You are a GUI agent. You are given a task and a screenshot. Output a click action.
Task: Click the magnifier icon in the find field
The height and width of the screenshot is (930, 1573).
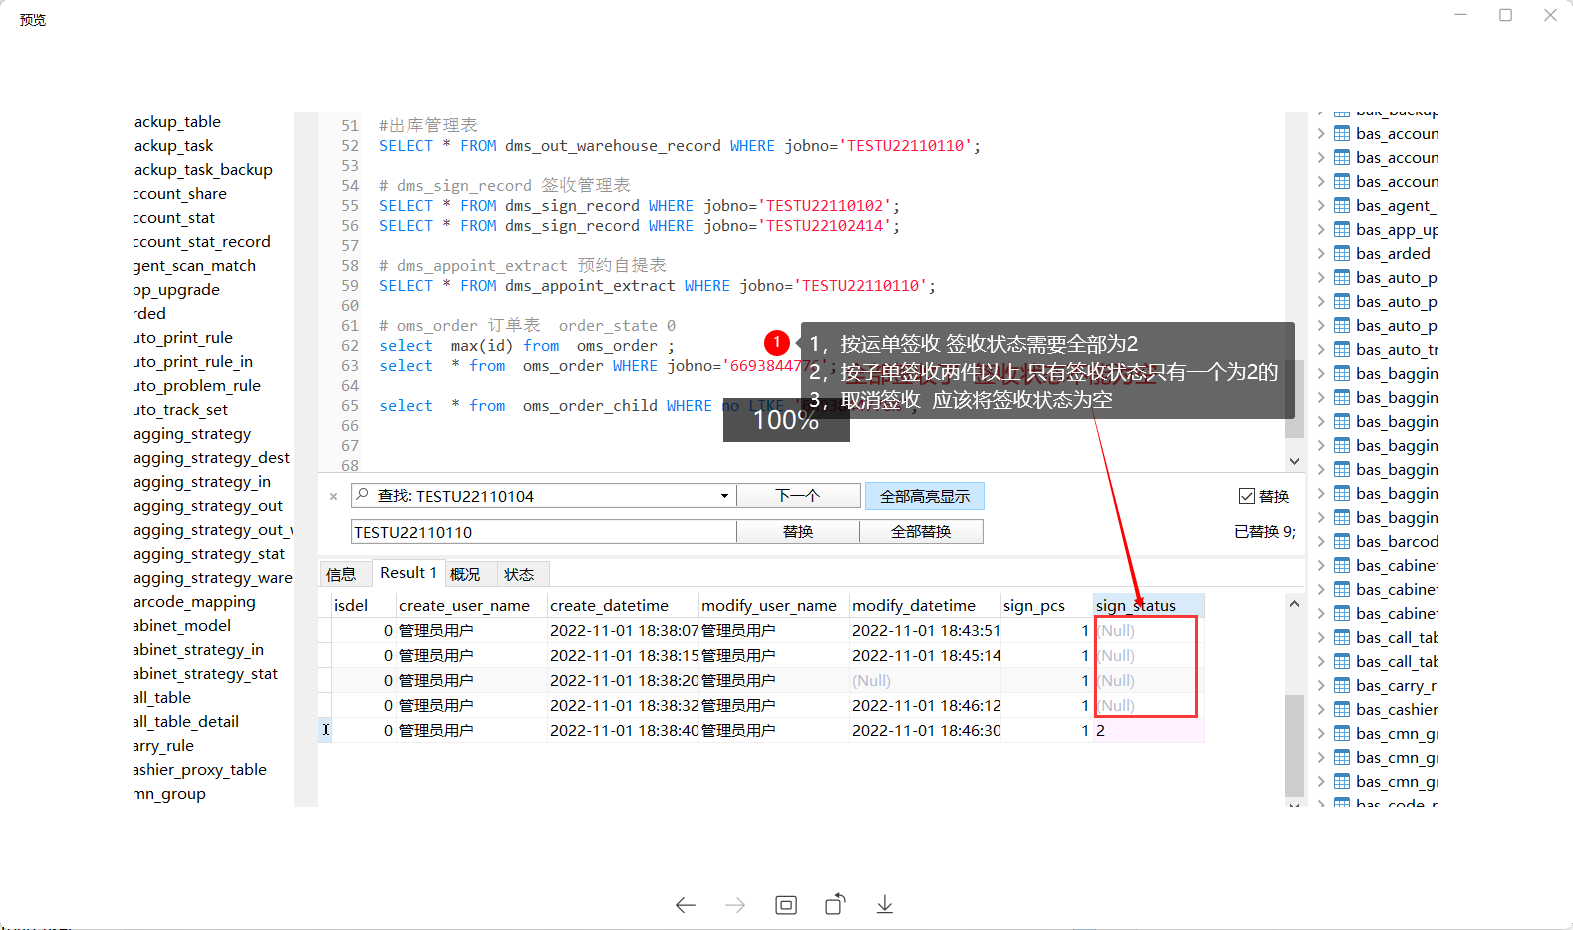361,495
